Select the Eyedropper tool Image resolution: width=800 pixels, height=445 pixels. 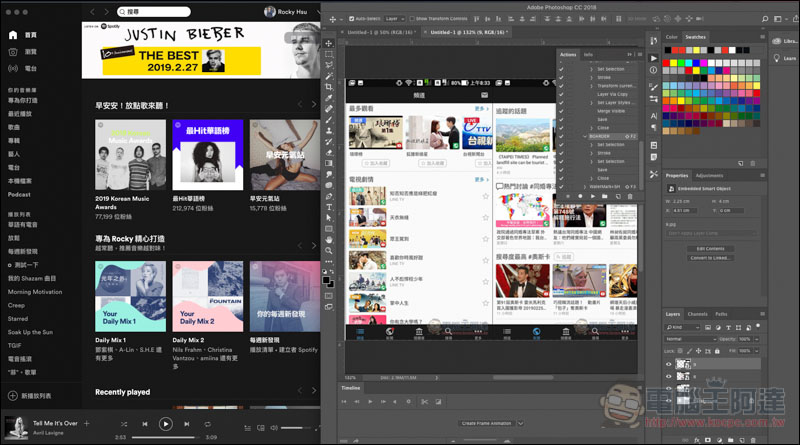pos(329,97)
